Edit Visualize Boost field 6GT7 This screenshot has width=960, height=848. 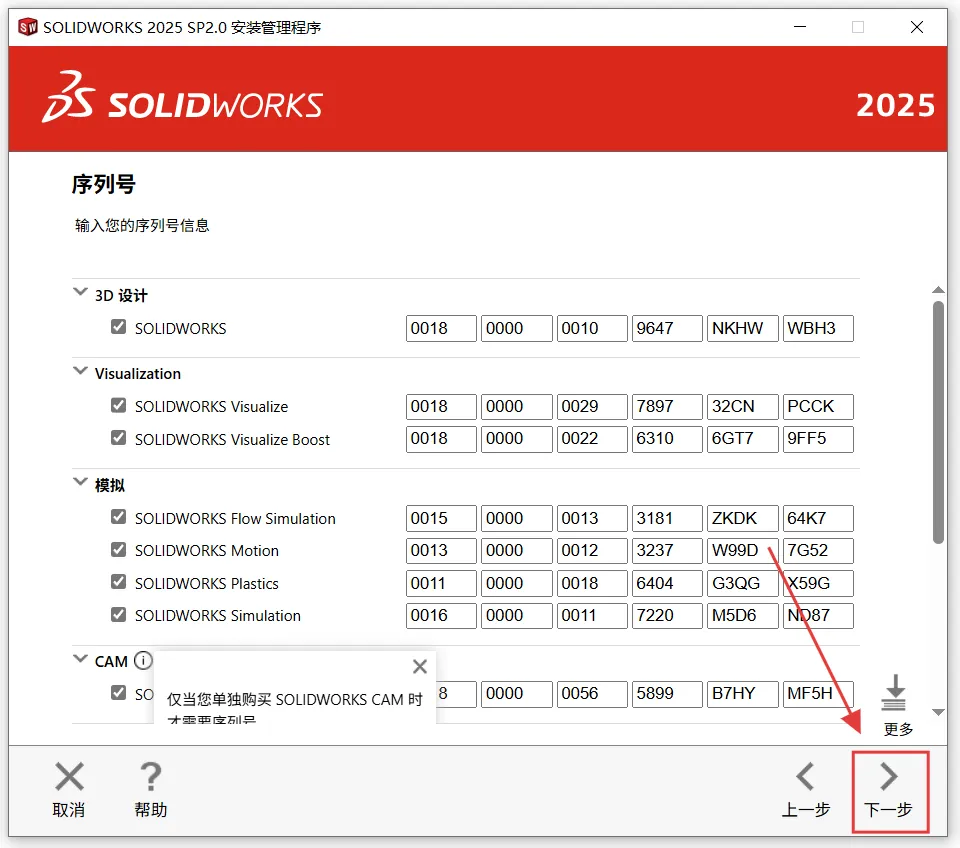click(743, 439)
